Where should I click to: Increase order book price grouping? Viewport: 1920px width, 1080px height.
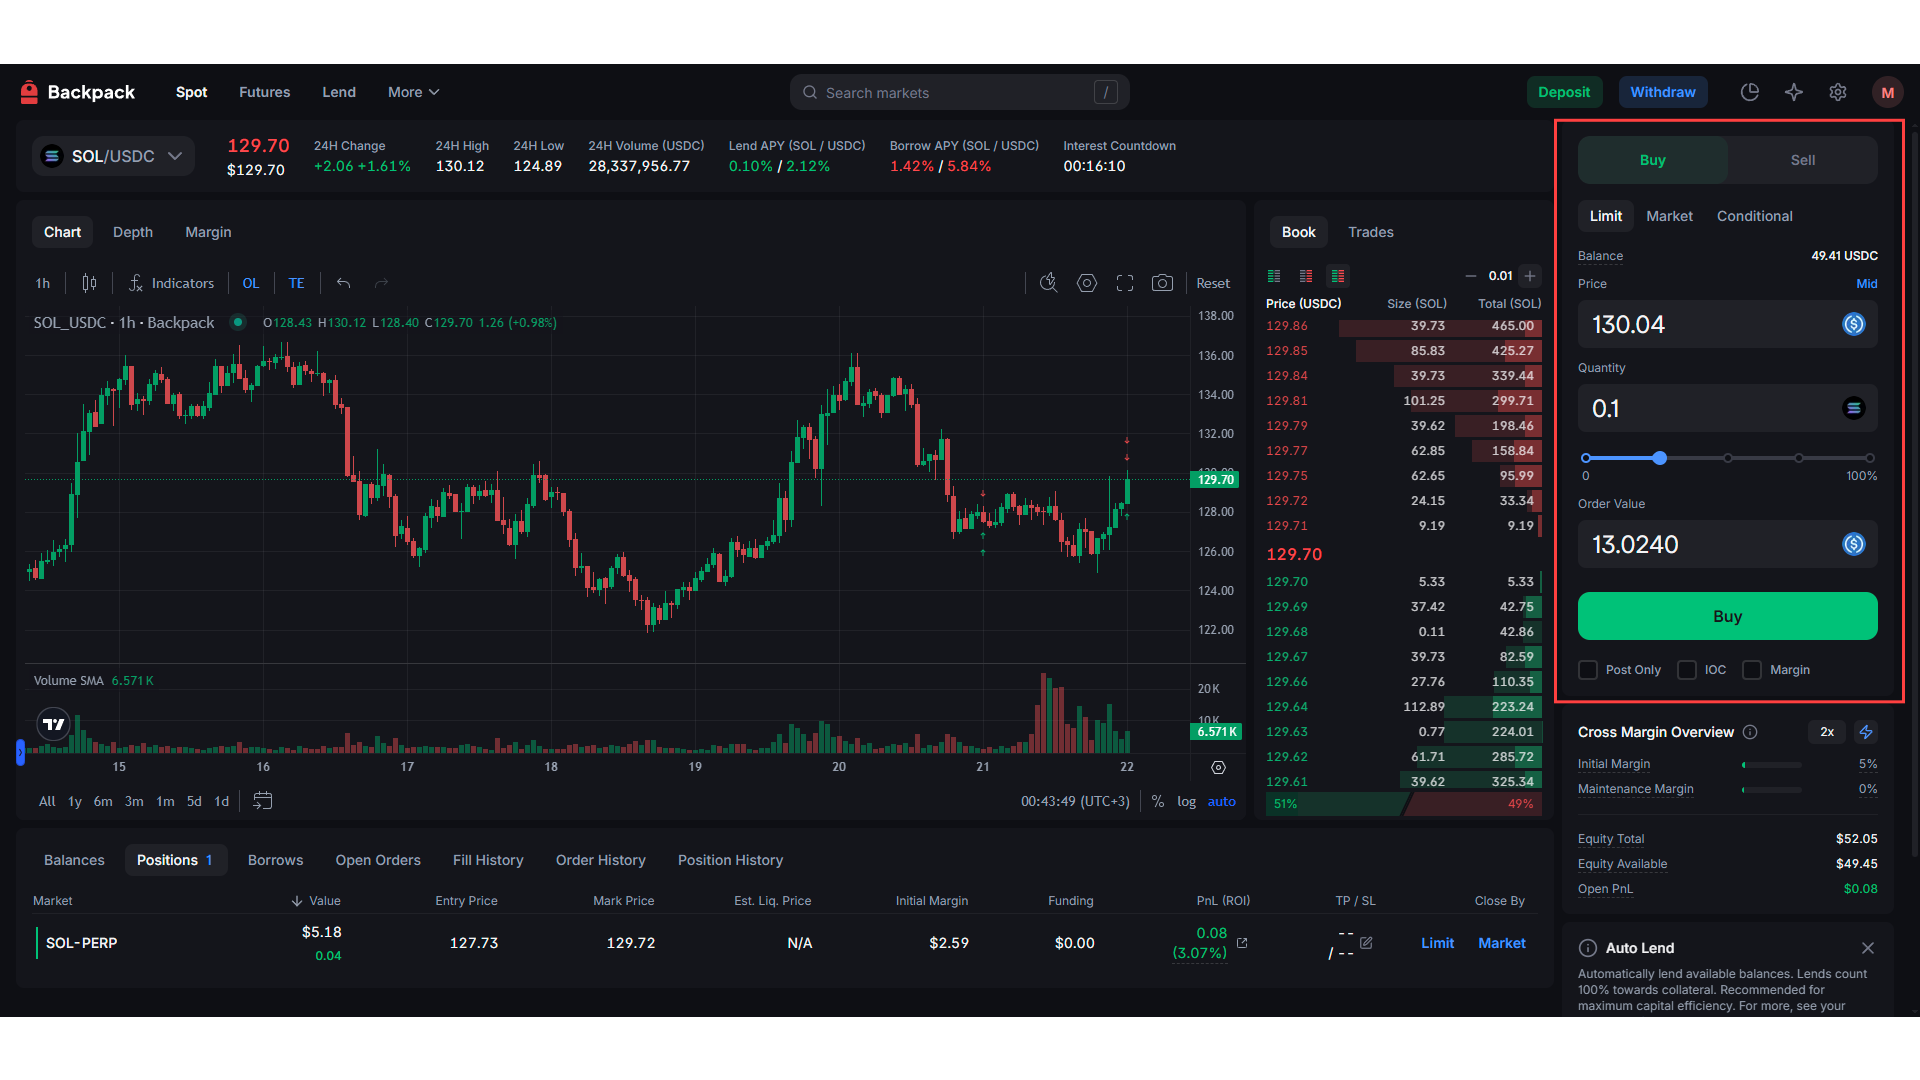pyautogui.click(x=1530, y=276)
